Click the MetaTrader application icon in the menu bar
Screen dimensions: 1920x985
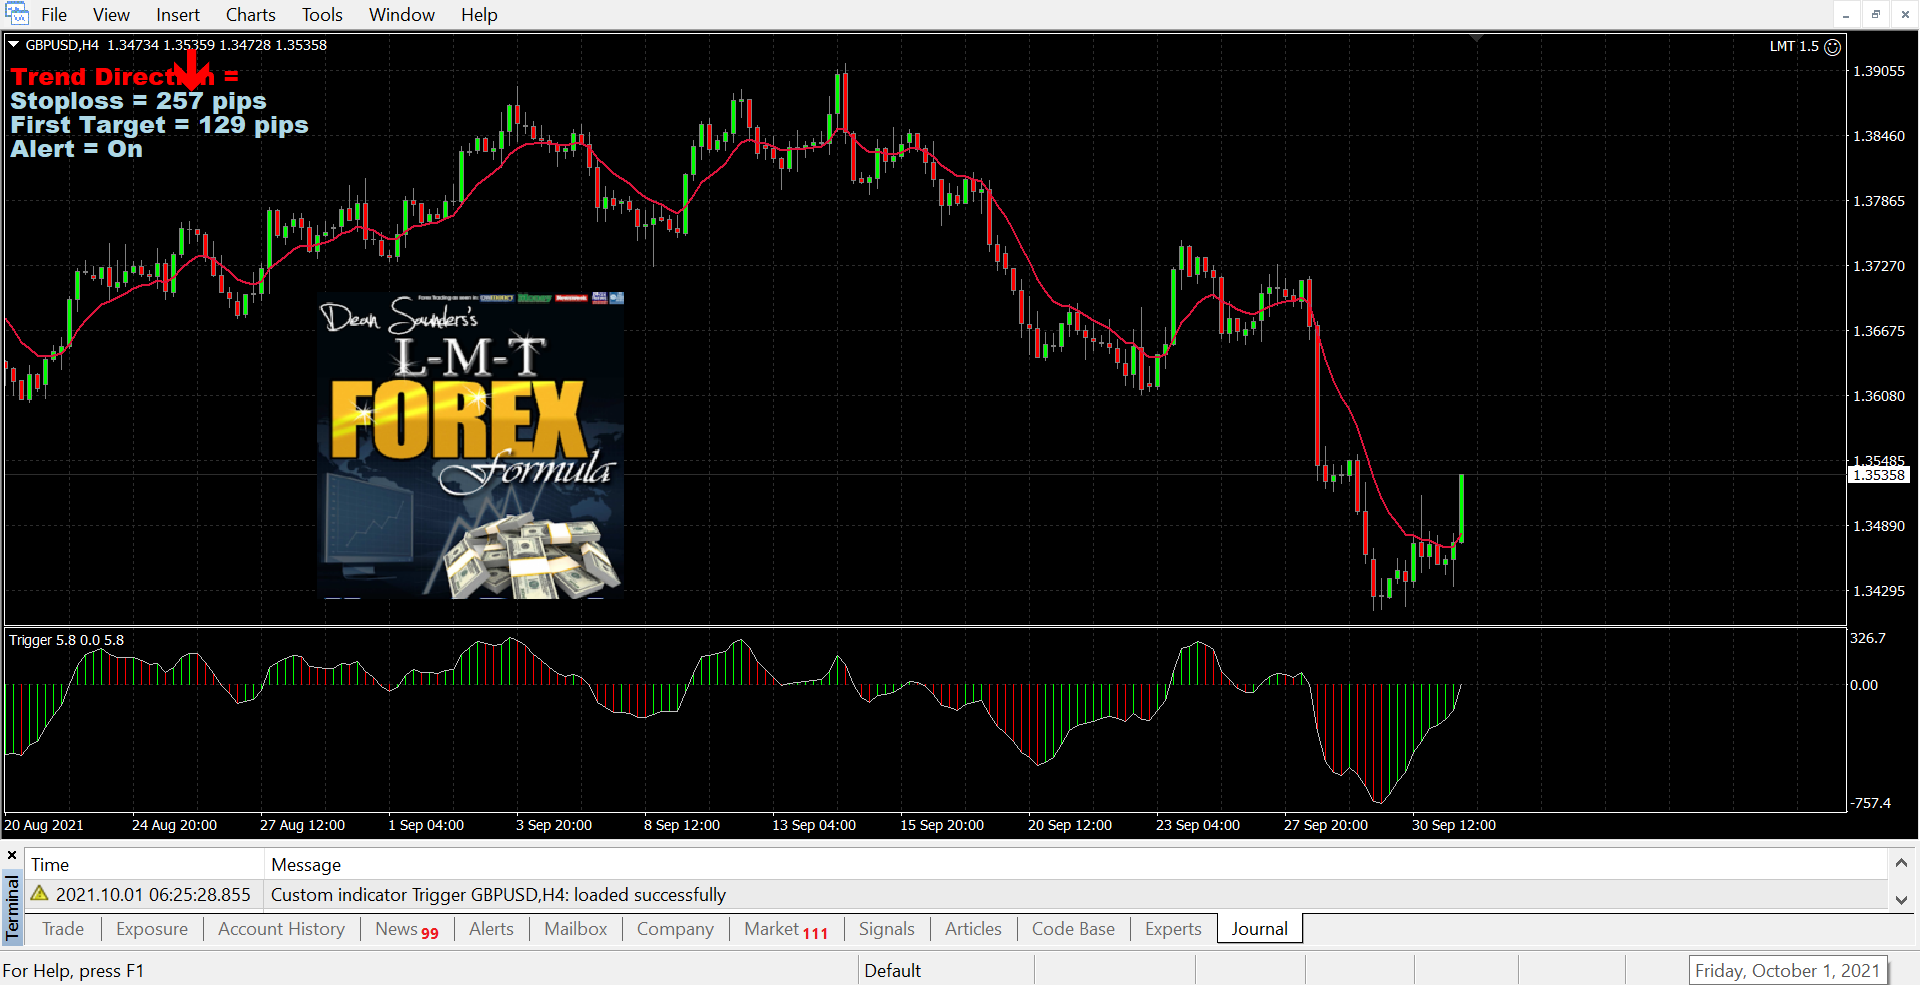17,14
